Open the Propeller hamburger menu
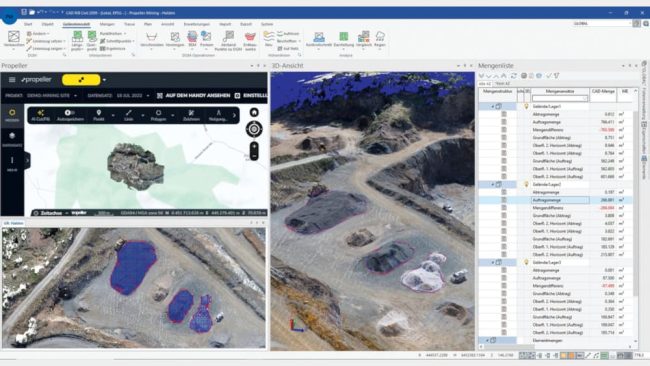 click(12, 80)
